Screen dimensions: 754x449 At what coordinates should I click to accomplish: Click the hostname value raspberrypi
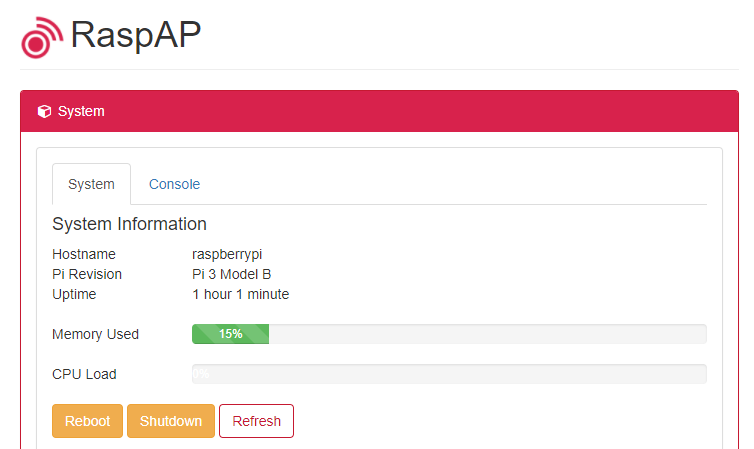point(227,254)
